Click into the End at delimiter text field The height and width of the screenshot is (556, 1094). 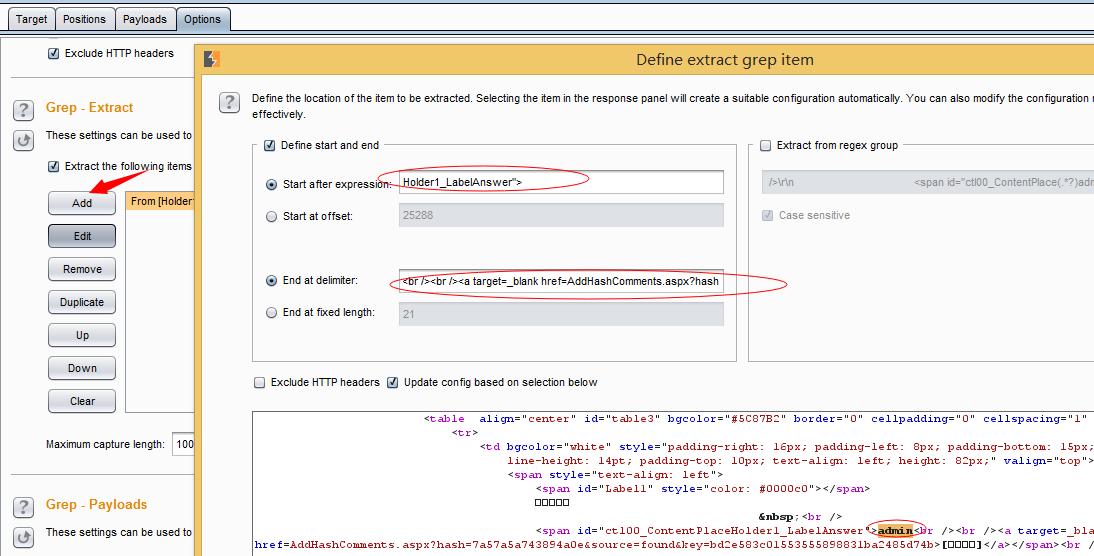560,281
